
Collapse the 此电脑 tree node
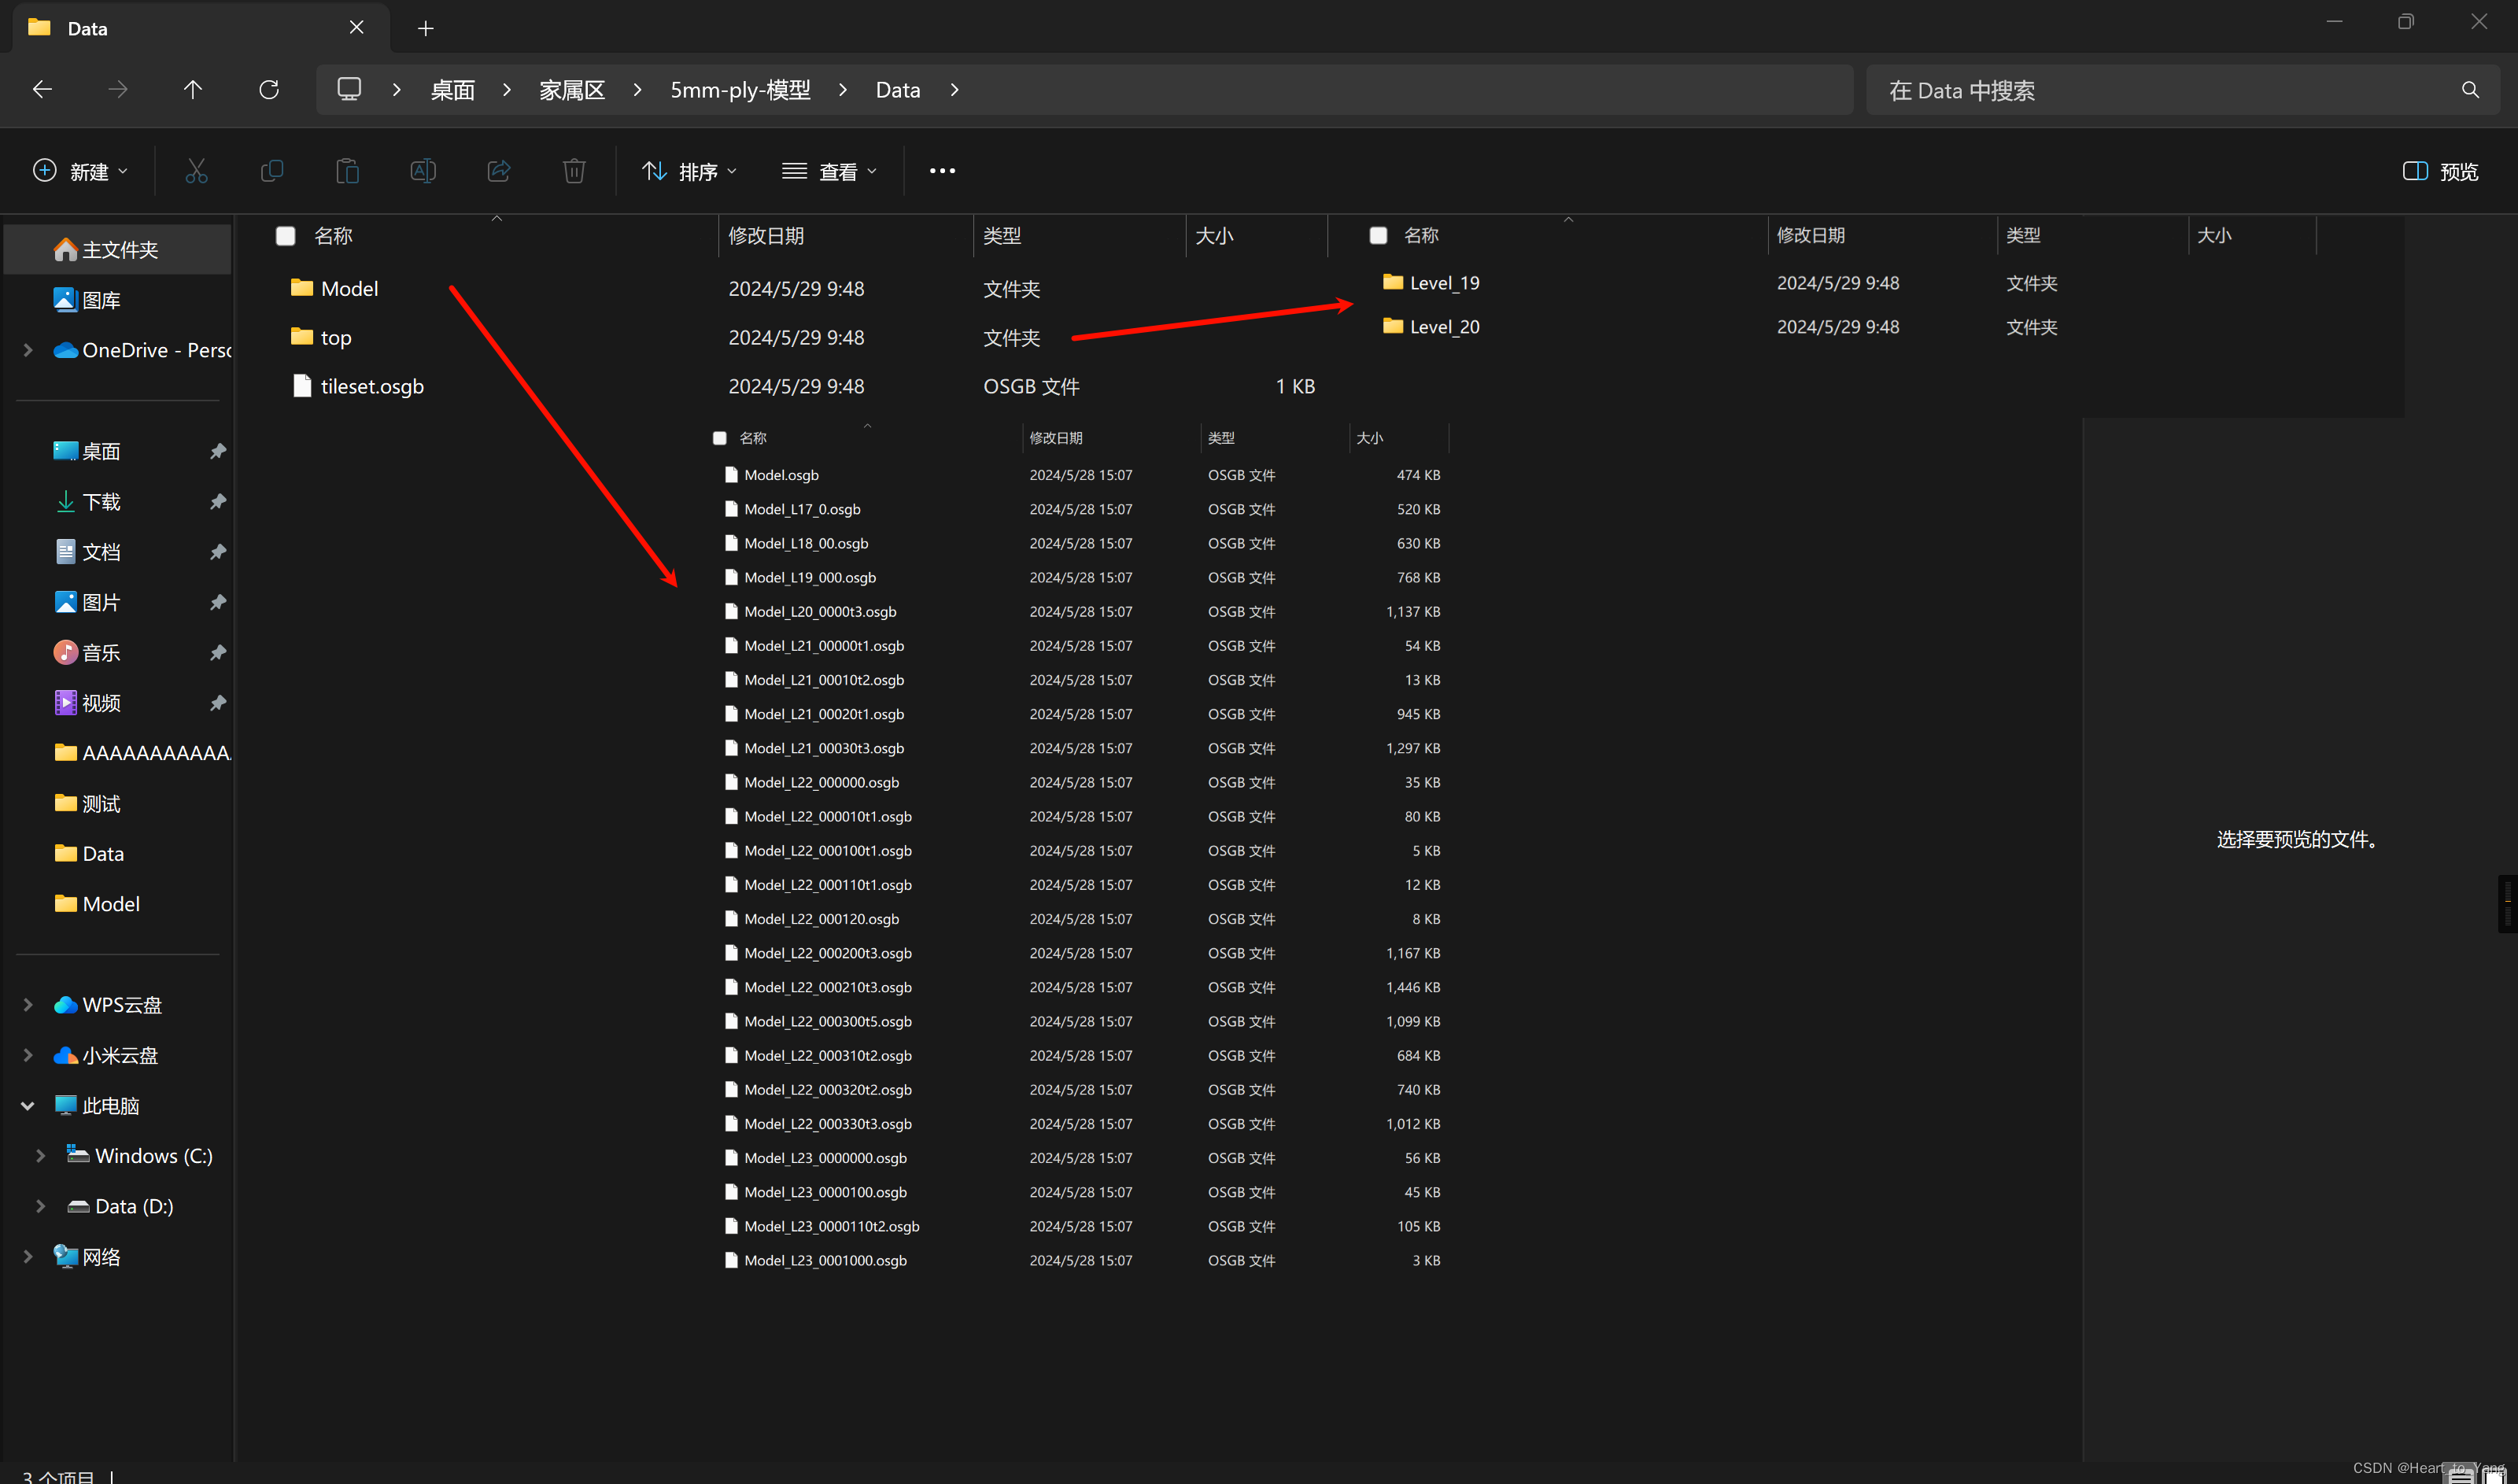click(28, 1106)
